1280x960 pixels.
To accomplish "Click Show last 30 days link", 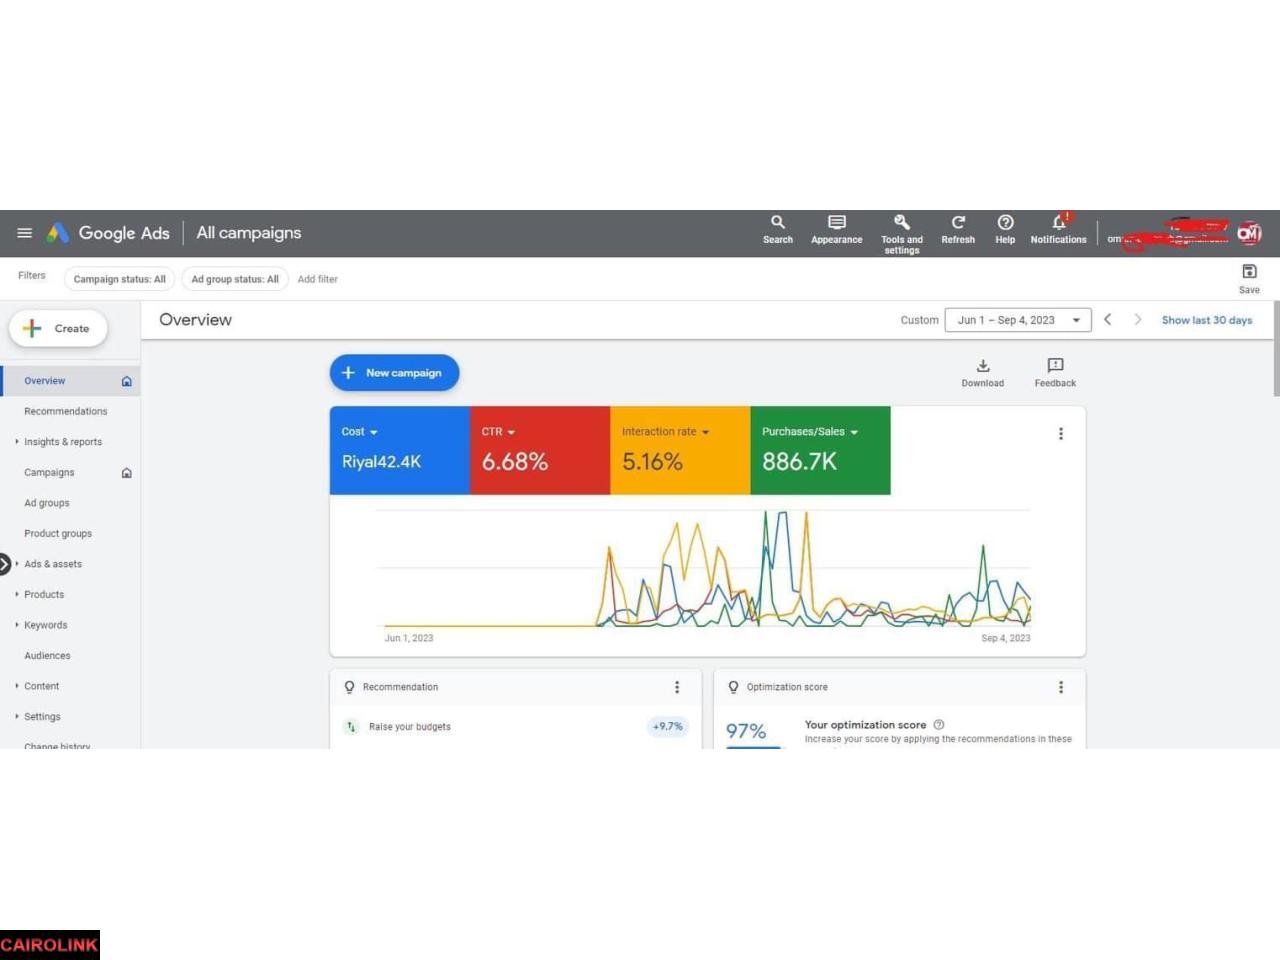I will [1206, 320].
